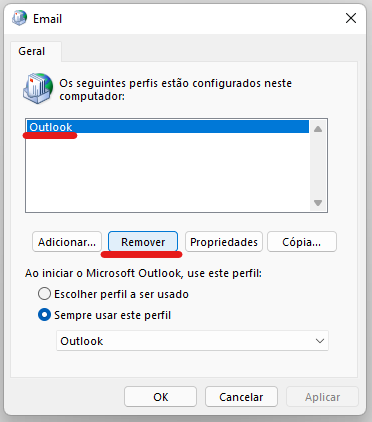Click the chevron arrow of profile combo box
The height and width of the screenshot is (422, 372).
click(320, 341)
